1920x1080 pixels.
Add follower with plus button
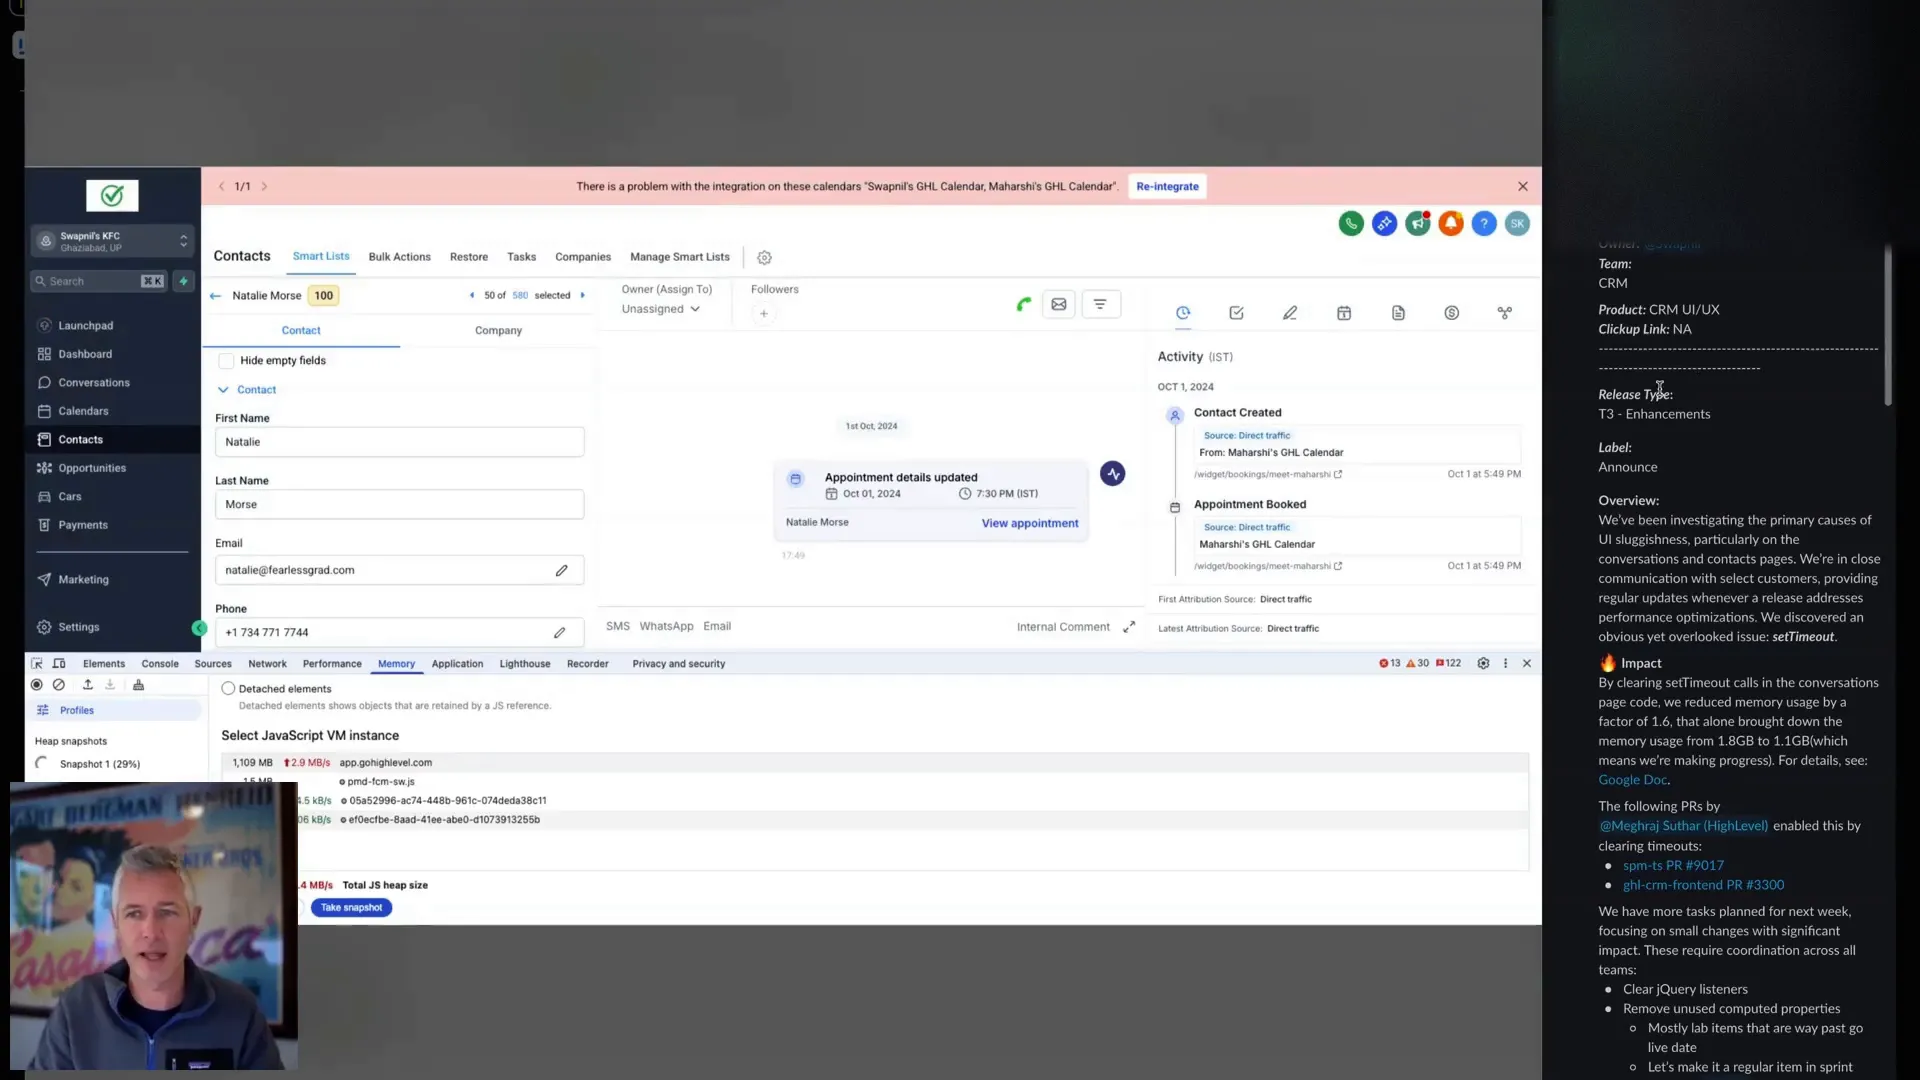coord(764,314)
